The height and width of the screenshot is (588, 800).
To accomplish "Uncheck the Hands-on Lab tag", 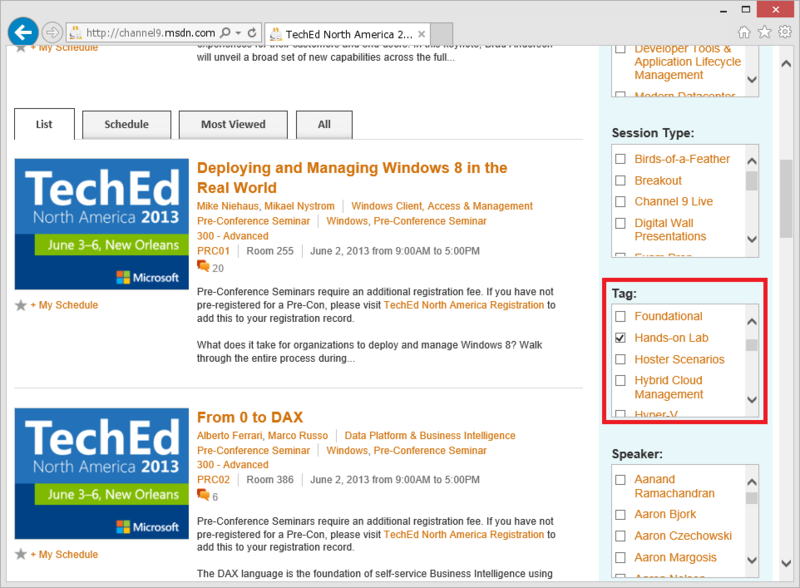I will [x=620, y=338].
